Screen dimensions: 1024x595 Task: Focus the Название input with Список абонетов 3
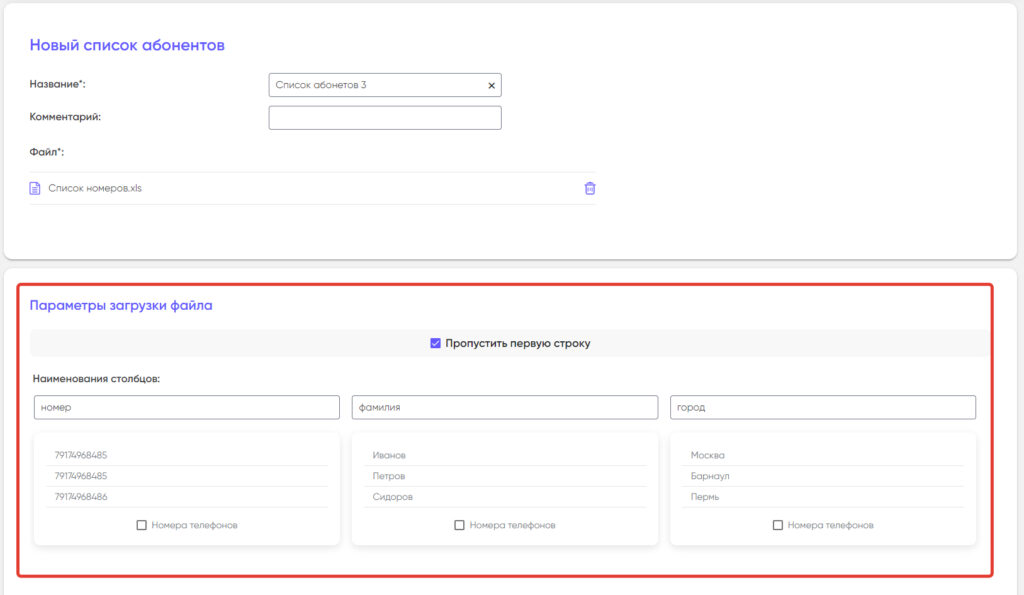375,85
